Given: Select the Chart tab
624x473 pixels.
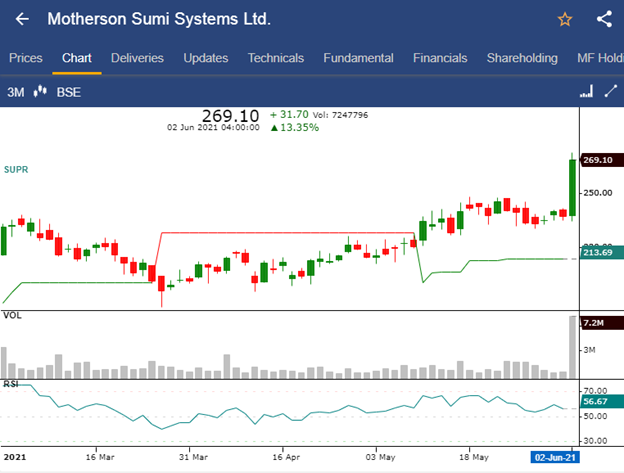Looking at the screenshot, I should (77, 58).
